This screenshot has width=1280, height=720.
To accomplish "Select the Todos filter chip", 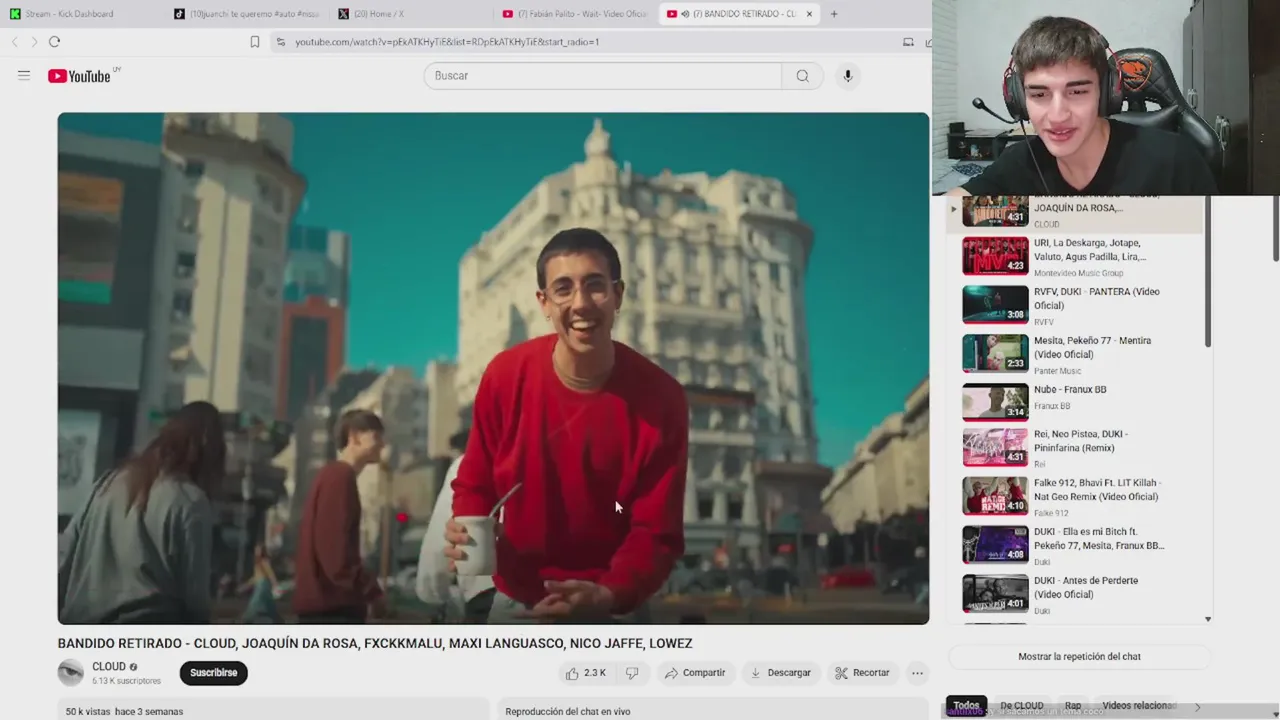I will [966, 705].
